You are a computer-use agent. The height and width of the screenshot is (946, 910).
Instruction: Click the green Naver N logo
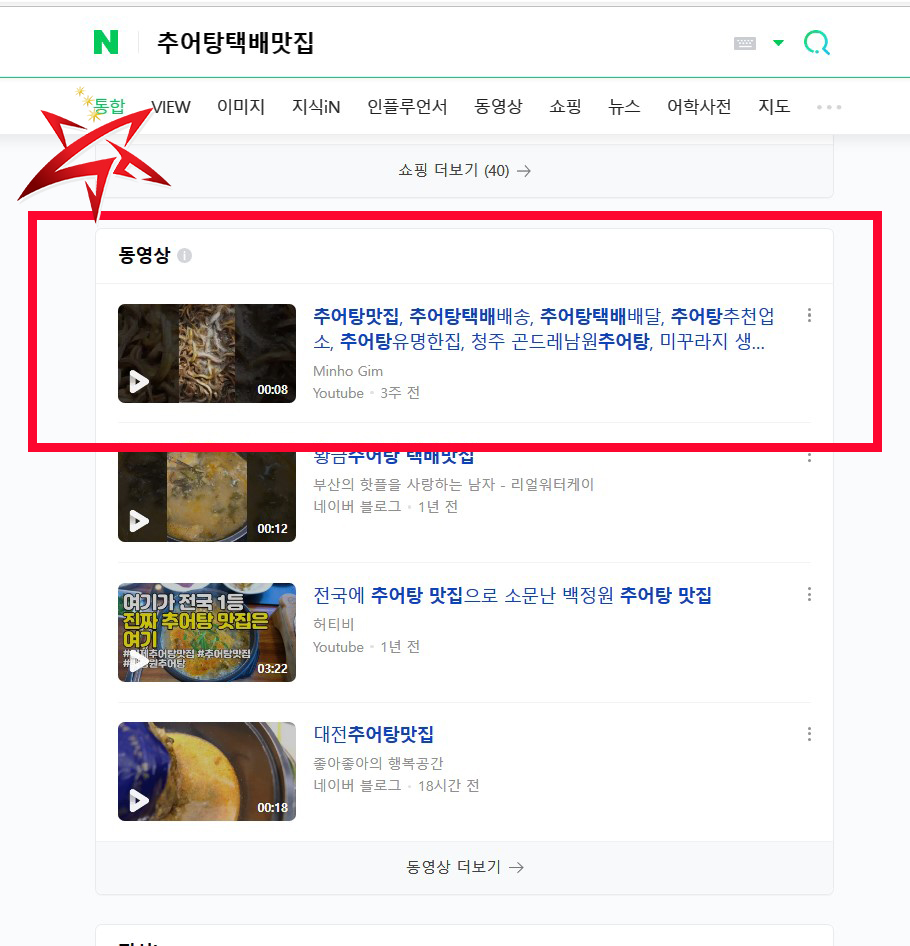[106, 43]
